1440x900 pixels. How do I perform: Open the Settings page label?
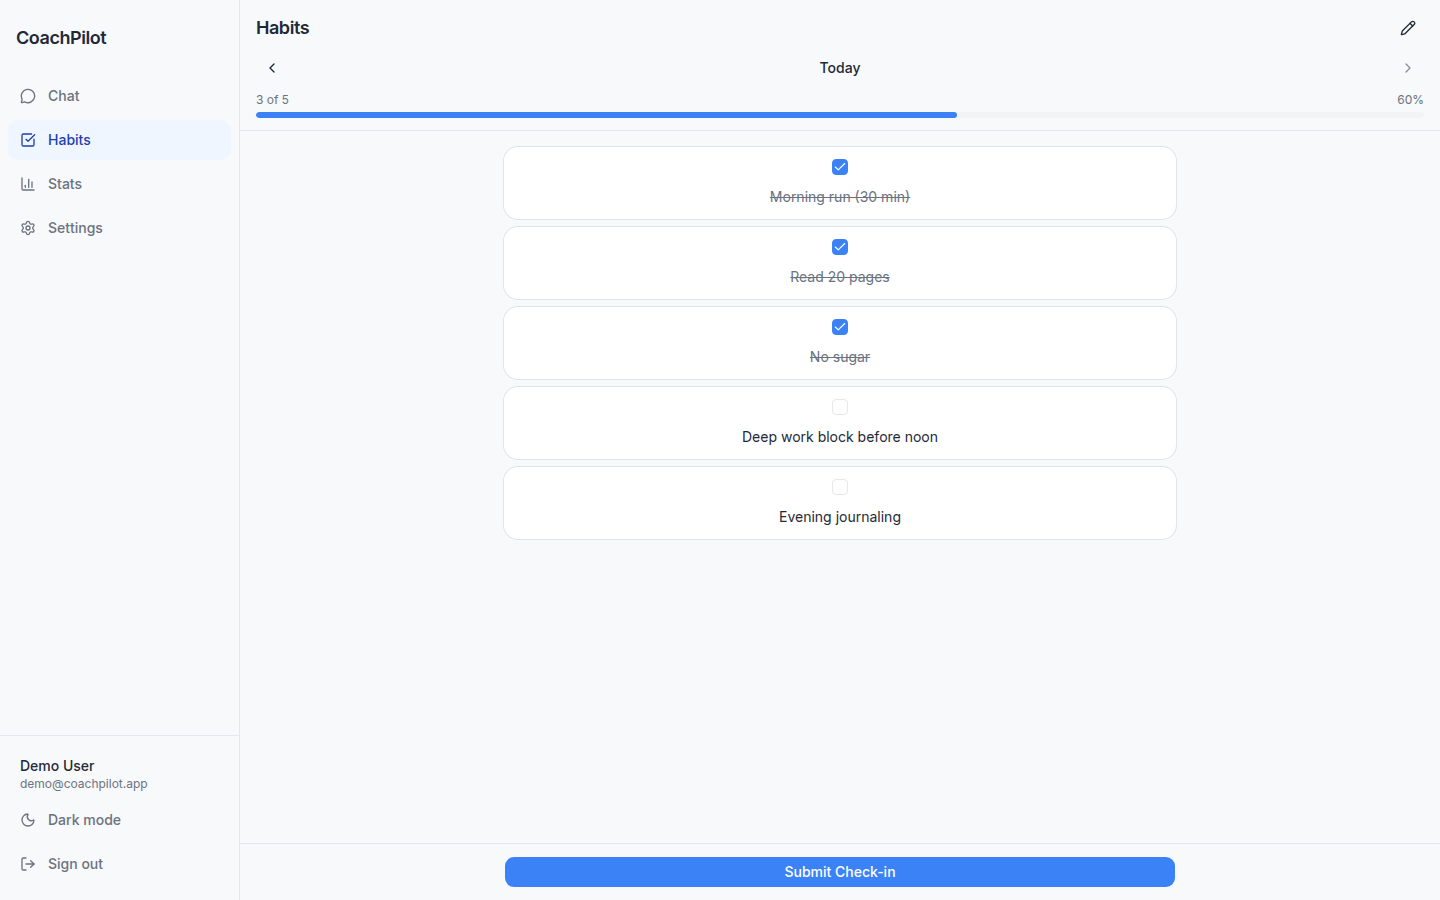(75, 228)
